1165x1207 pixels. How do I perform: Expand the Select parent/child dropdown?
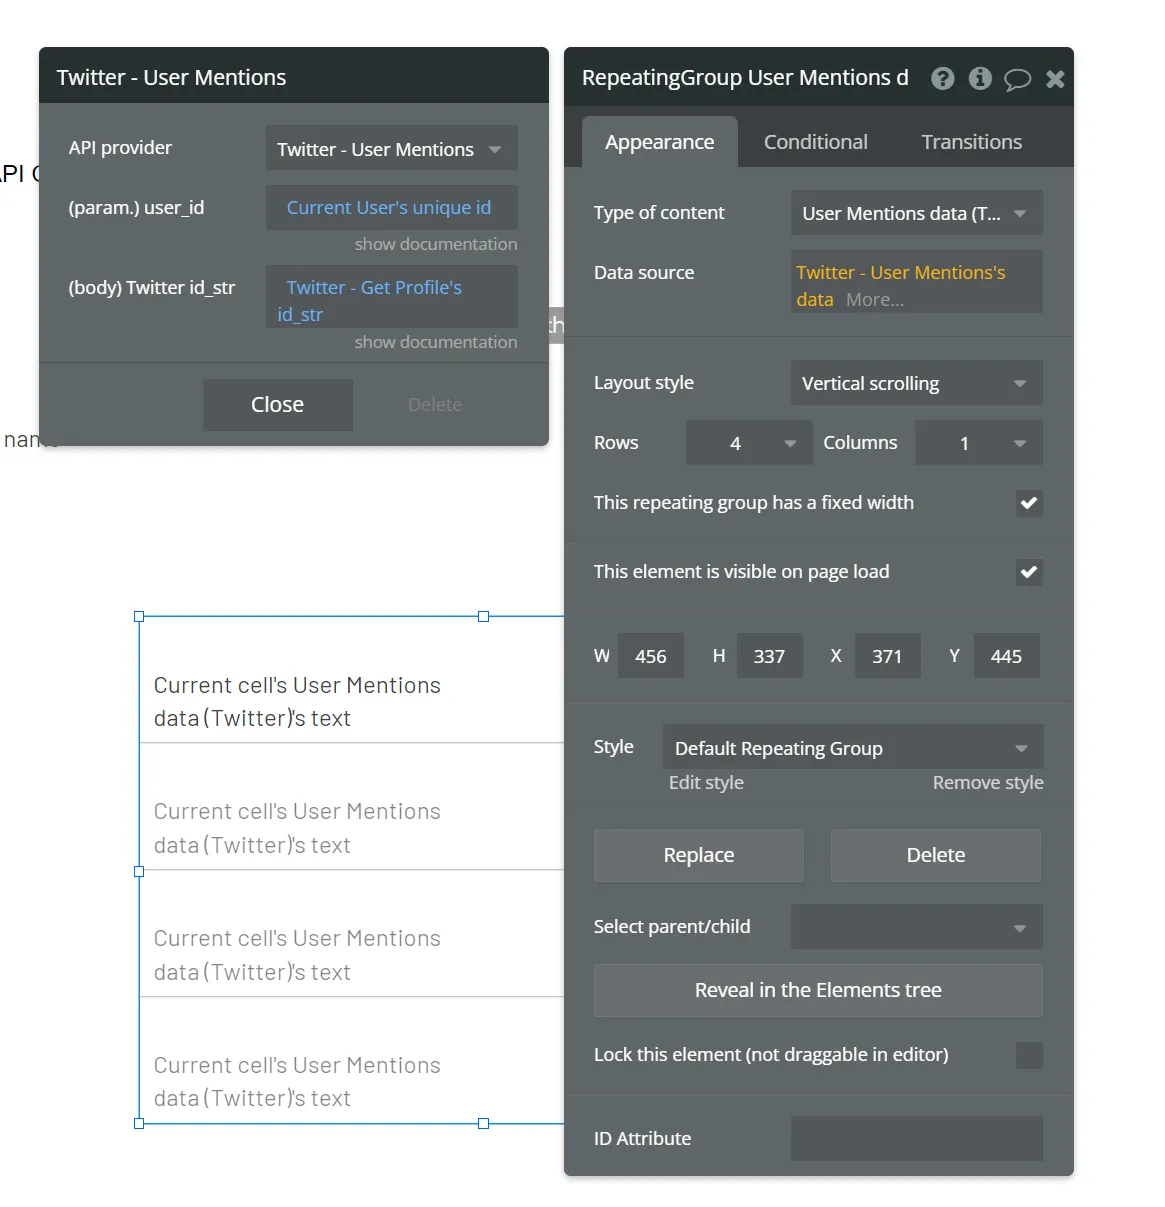(917, 927)
